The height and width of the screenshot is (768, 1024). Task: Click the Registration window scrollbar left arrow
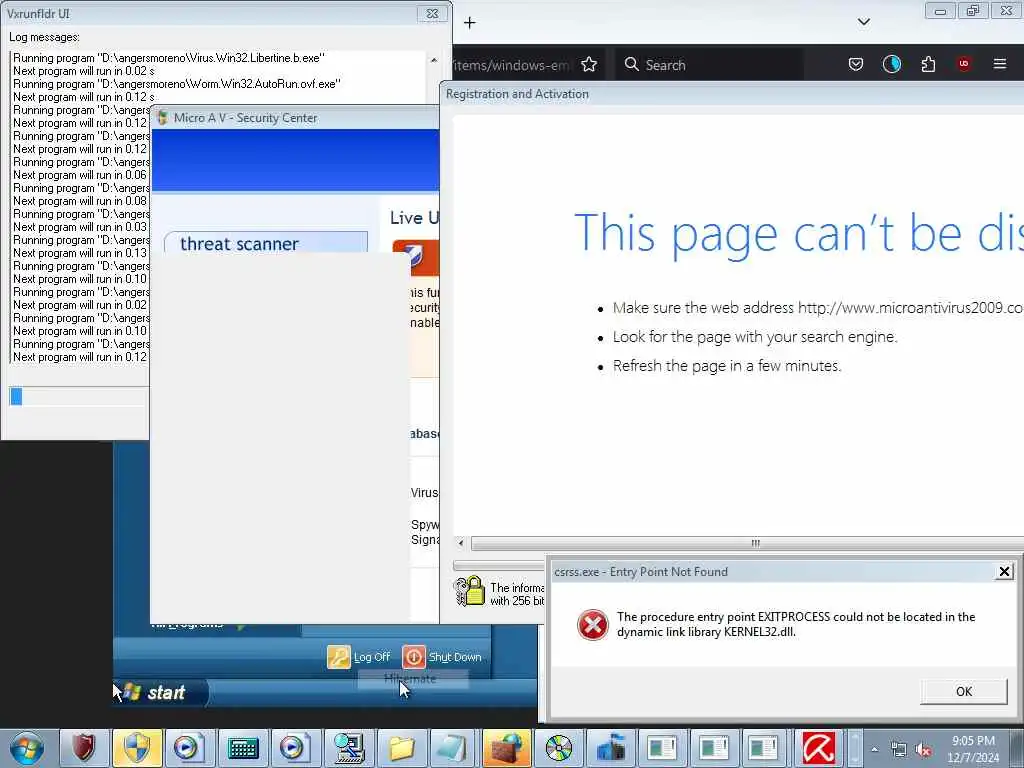click(461, 543)
